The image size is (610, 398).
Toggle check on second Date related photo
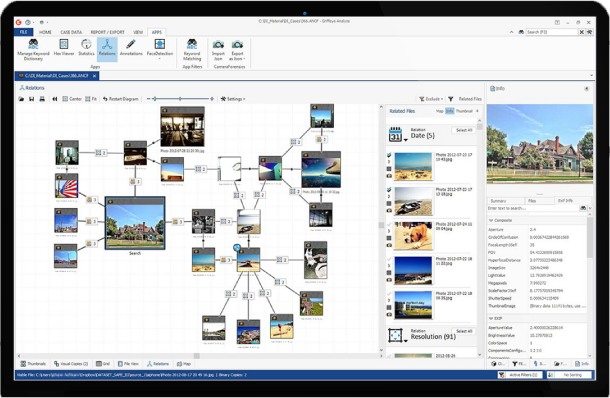[389, 189]
